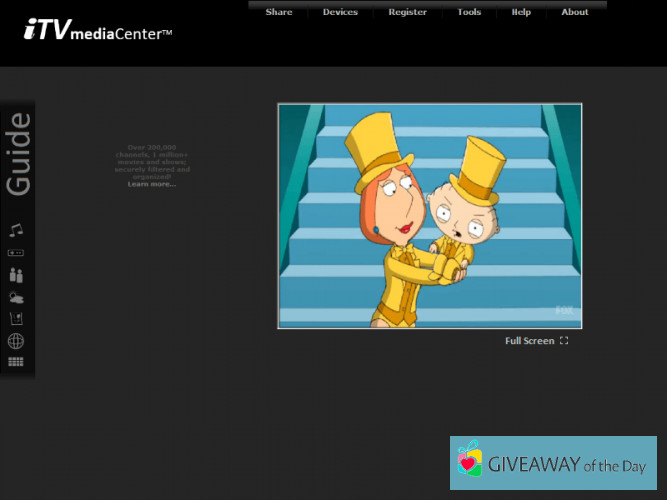
Task: Open the Share menu
Action: [279, 12]
